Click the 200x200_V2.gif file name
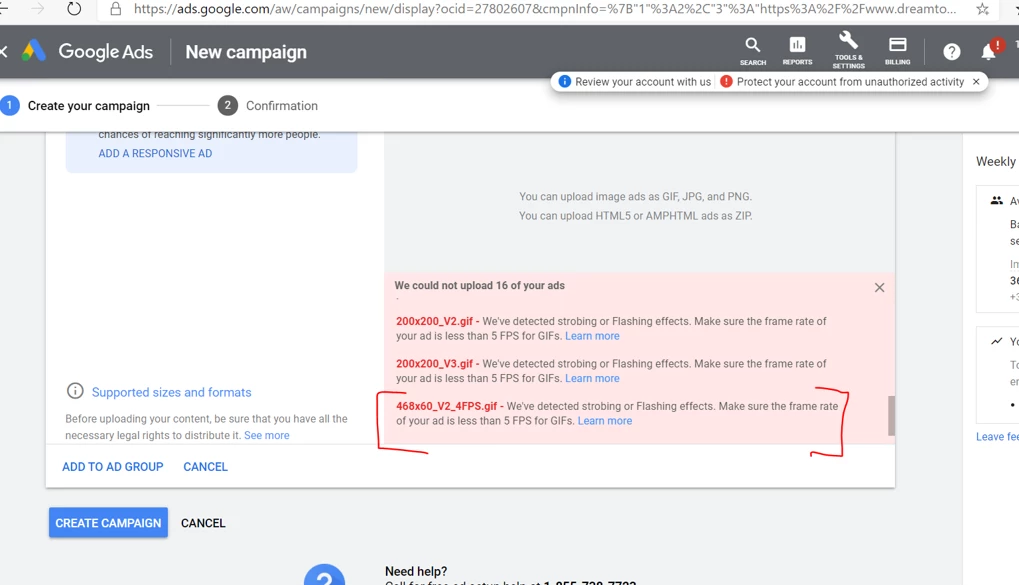This screenshot has width=1019, height=586. click(434, 321)
